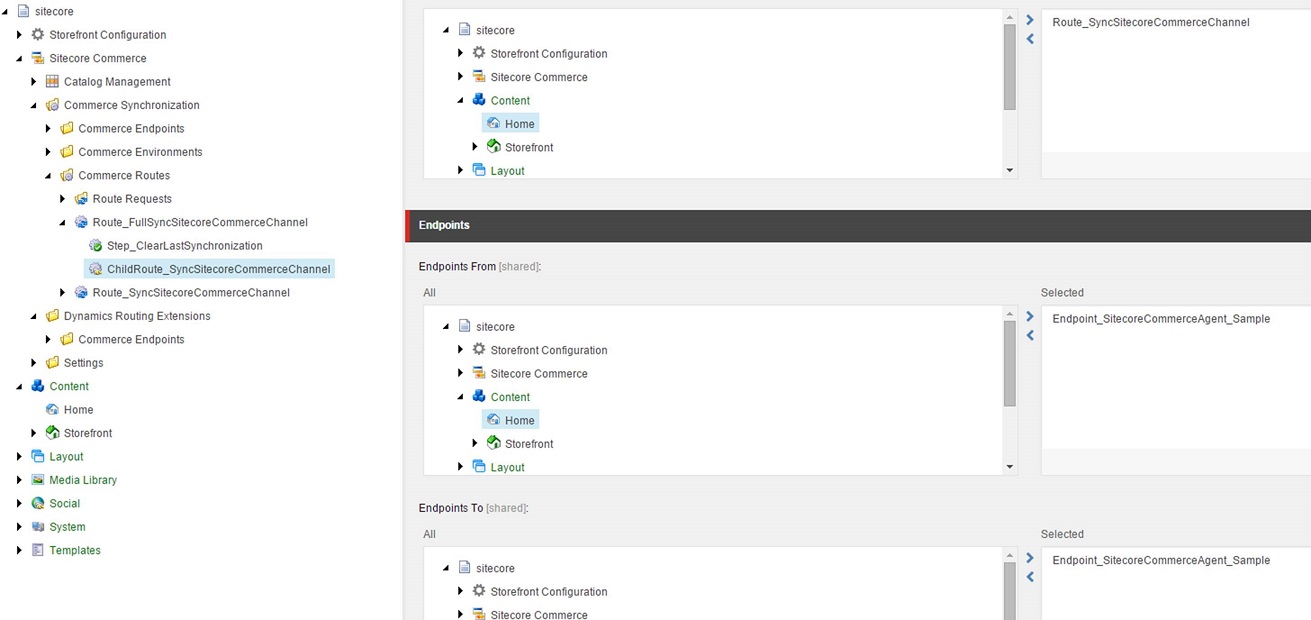Click the Templates icon in left tree

point(38,550)
